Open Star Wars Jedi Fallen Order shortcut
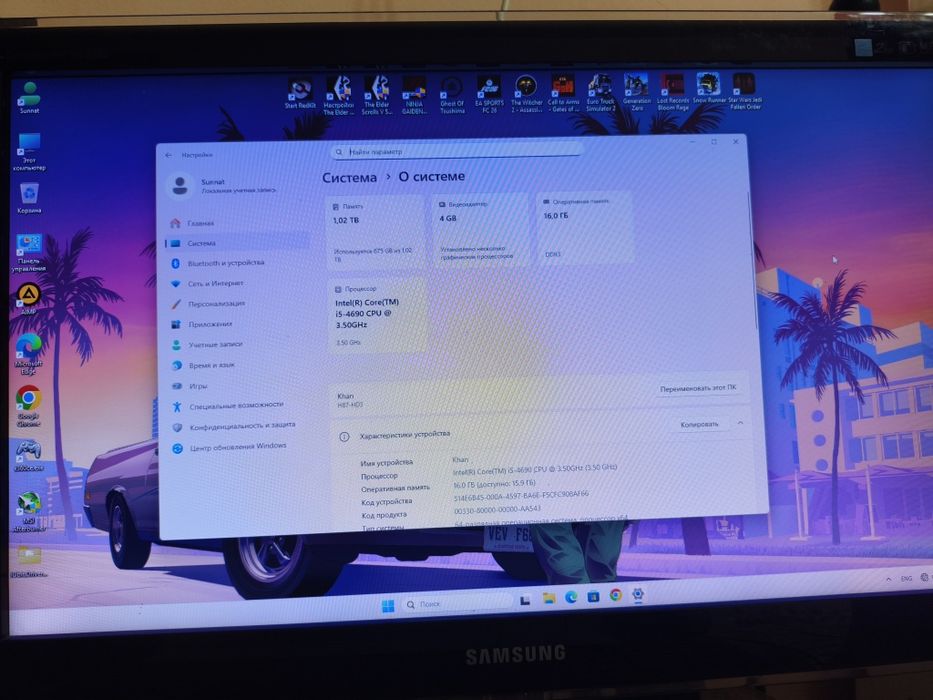 745,91
